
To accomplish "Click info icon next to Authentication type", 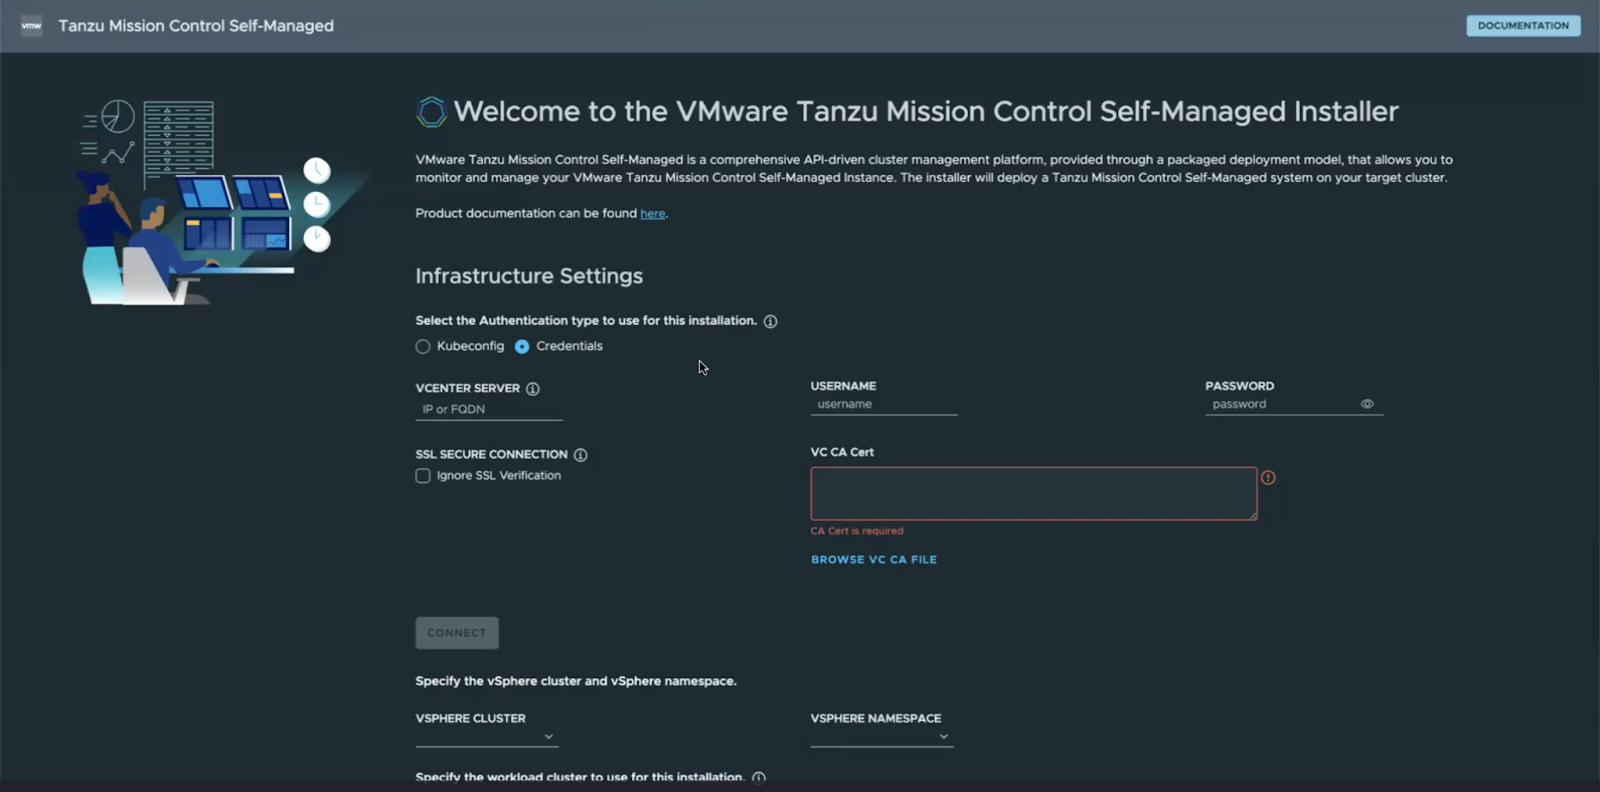I will click(770, 321).
